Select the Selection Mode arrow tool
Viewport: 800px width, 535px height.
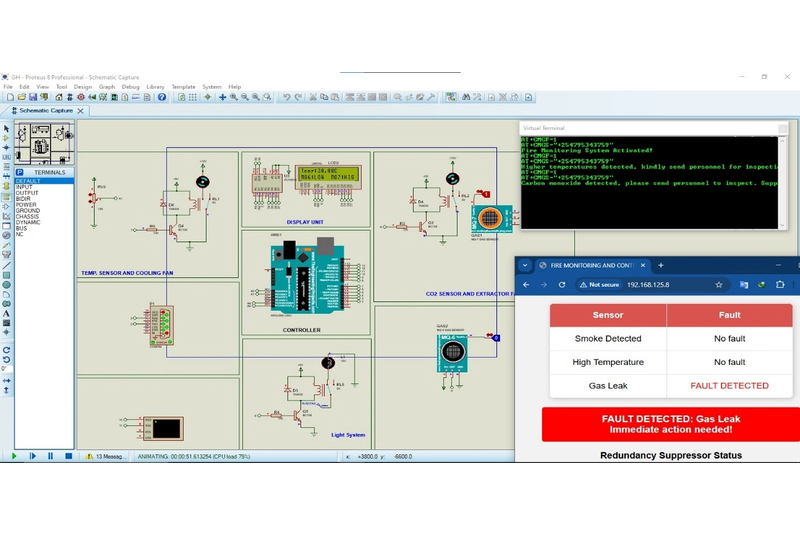[6, 129]
